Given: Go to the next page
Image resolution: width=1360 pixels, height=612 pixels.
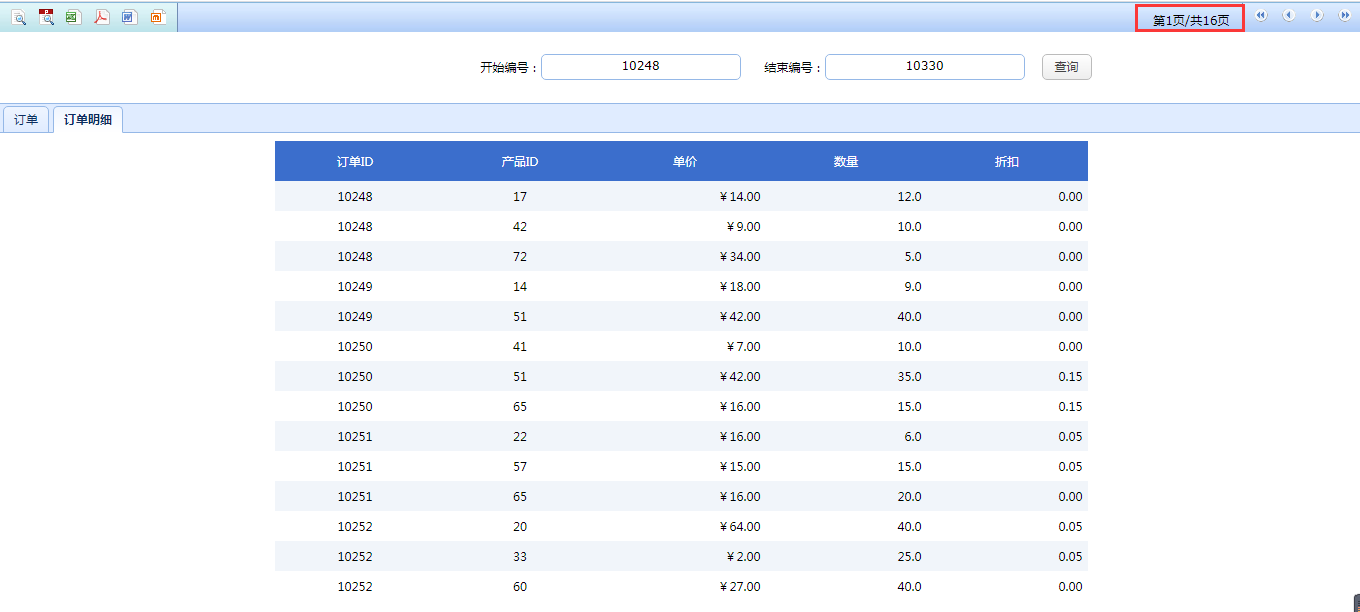Looking at the screenshot, I should [x=1317, y=16].
